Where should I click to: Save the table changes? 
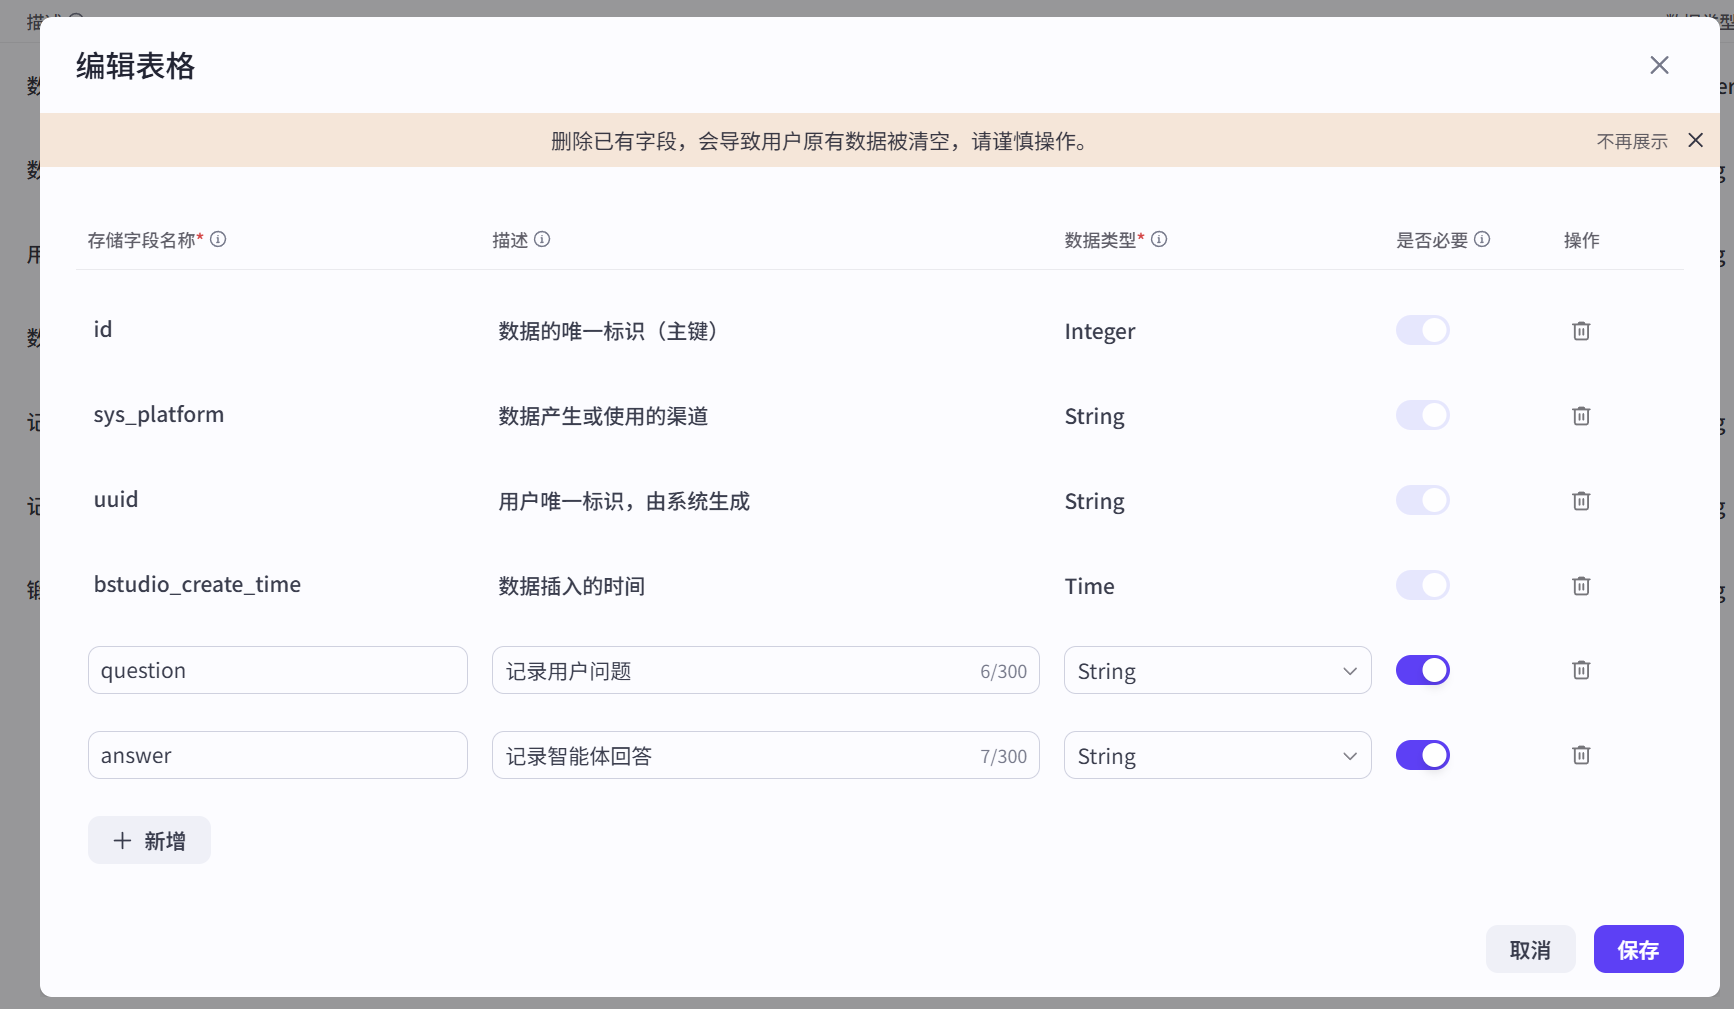pos(1637,949)
